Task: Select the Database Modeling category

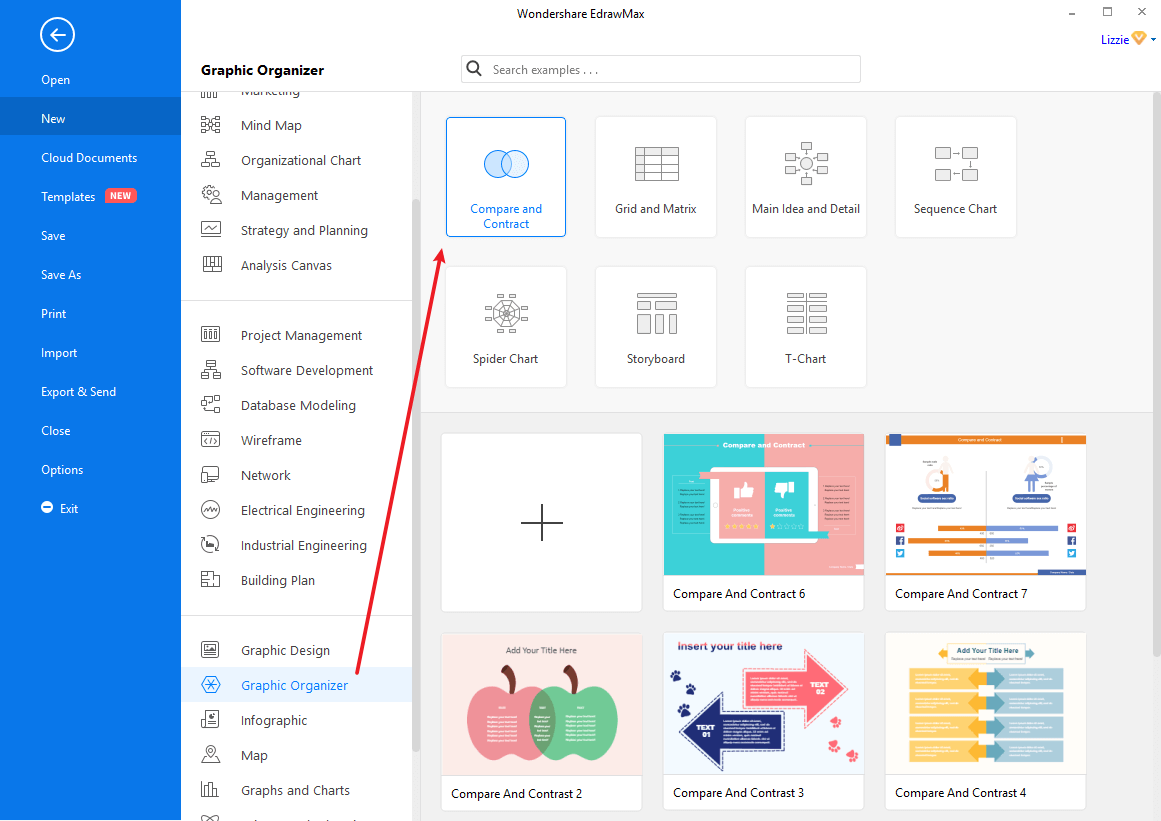Action: click(x=211, y=404)
